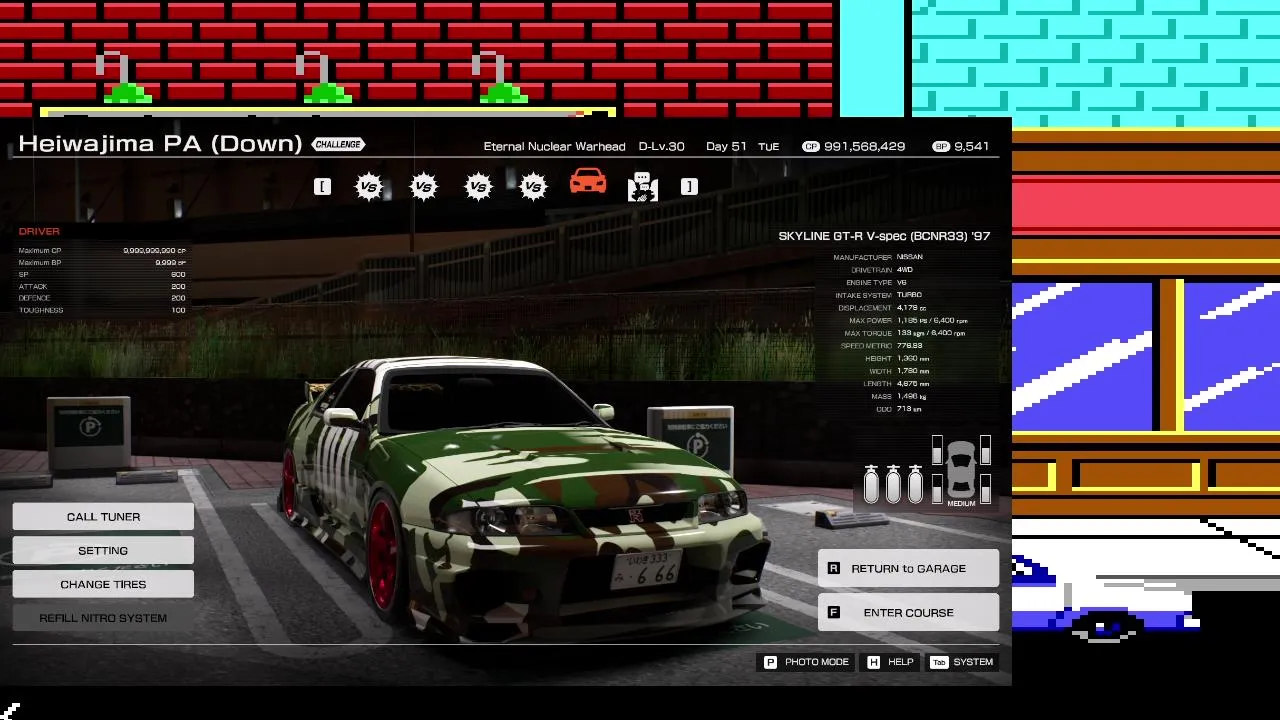1280x720 pixels.
Task: Click the middle nitro bottle icon
Action: tap(893, 484)
